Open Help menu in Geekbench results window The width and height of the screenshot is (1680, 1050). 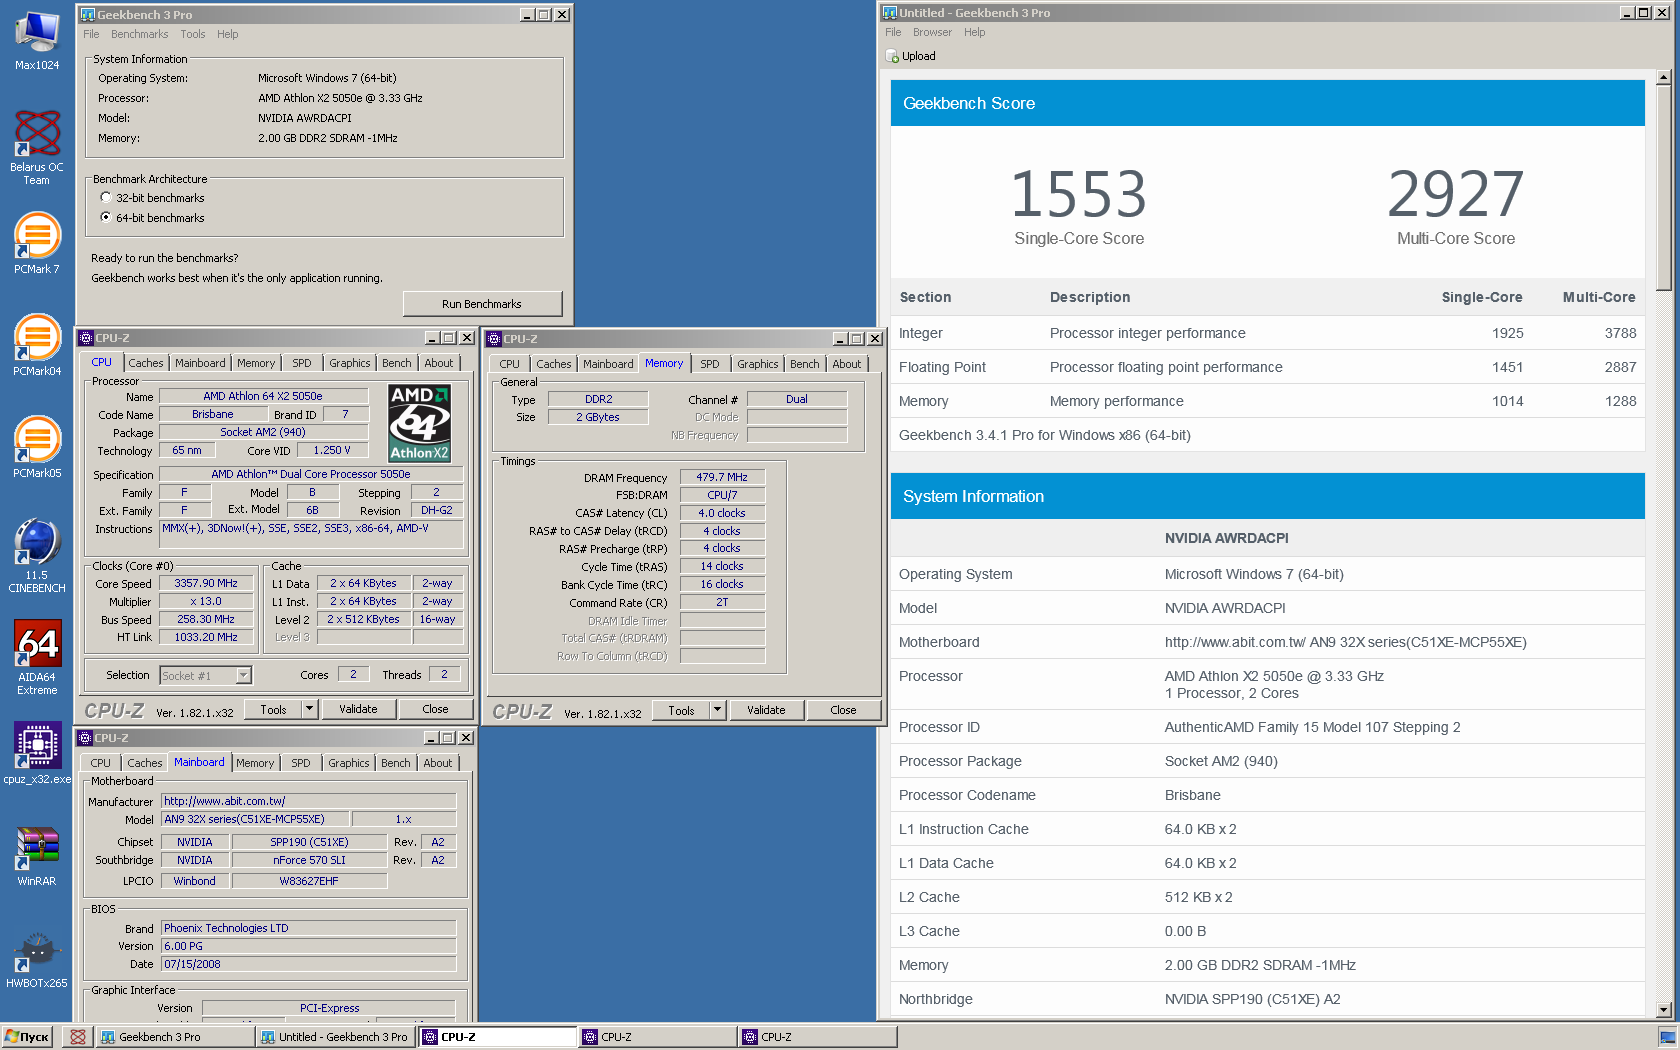point(975,32)
